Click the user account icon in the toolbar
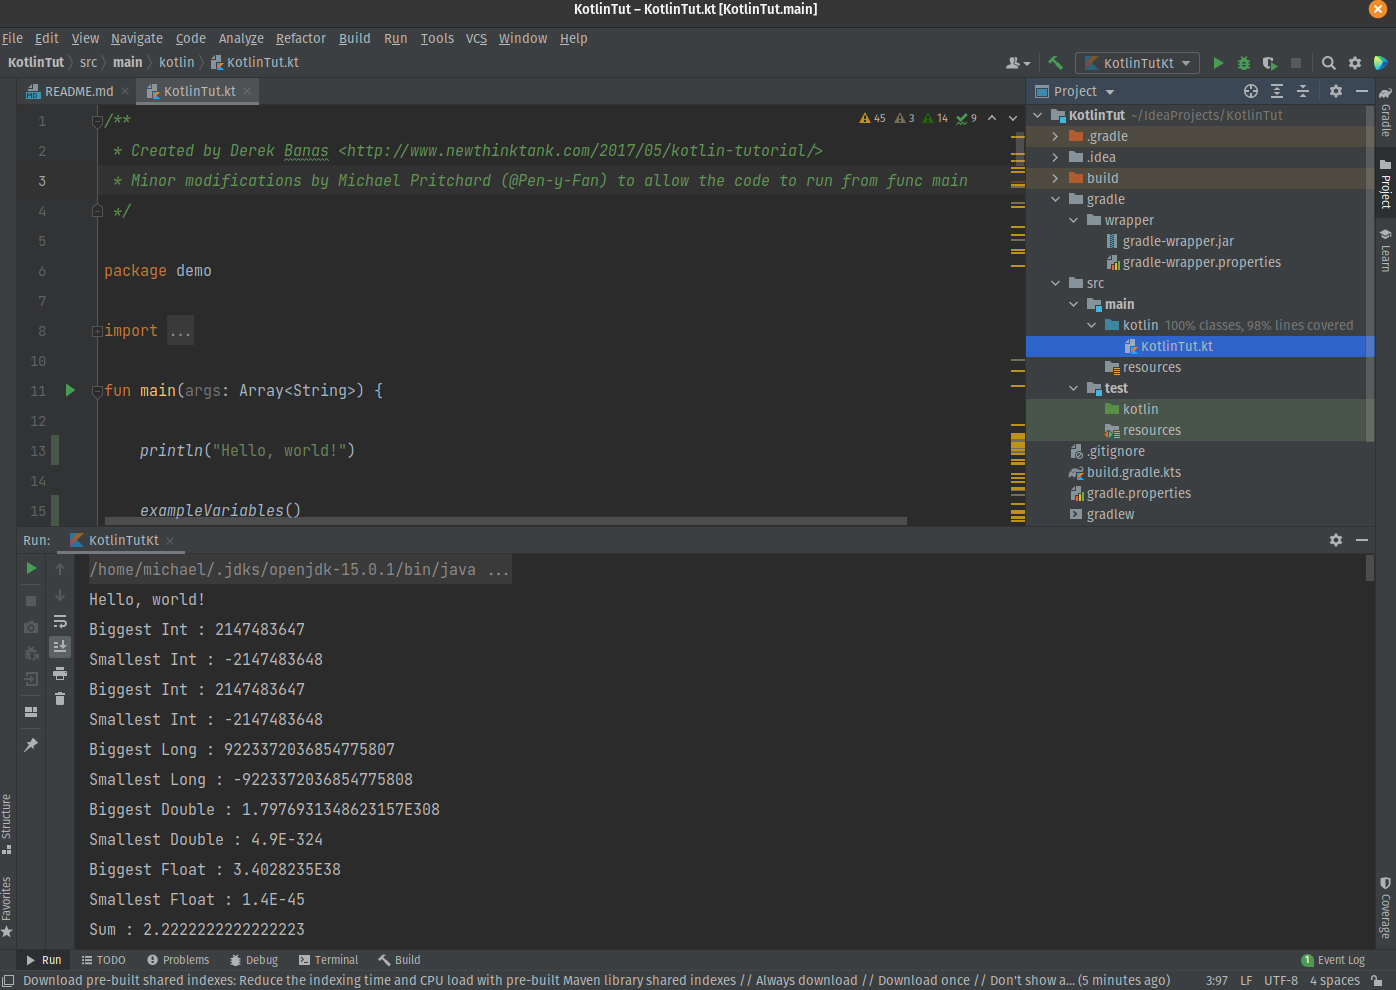This screenshot has width=1396, height=990. point(1018,62)
